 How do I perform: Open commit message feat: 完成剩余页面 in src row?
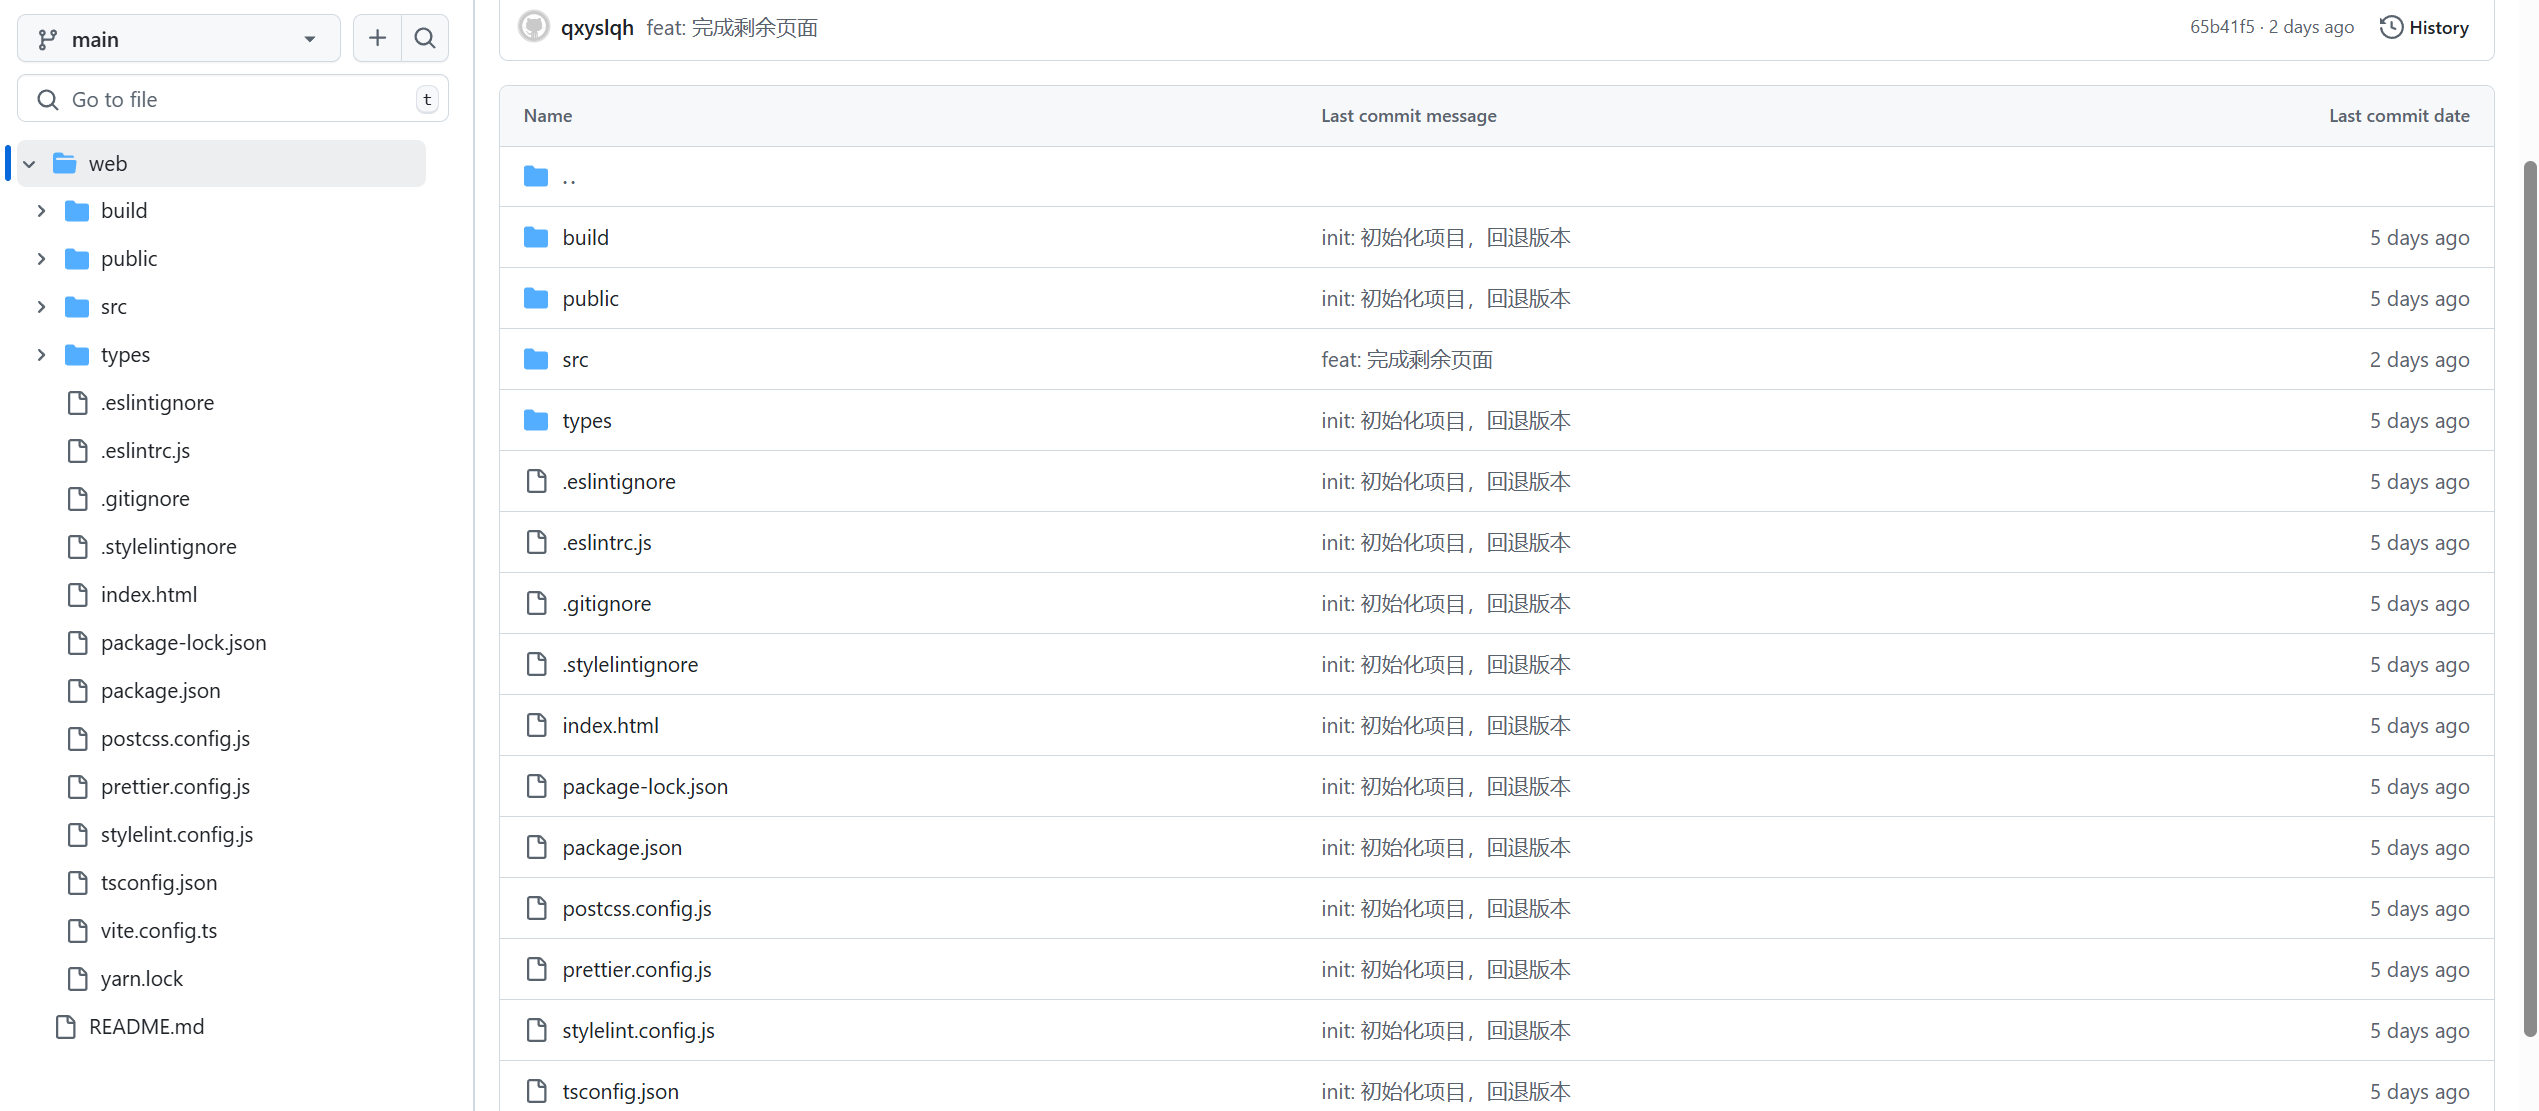1406,360
